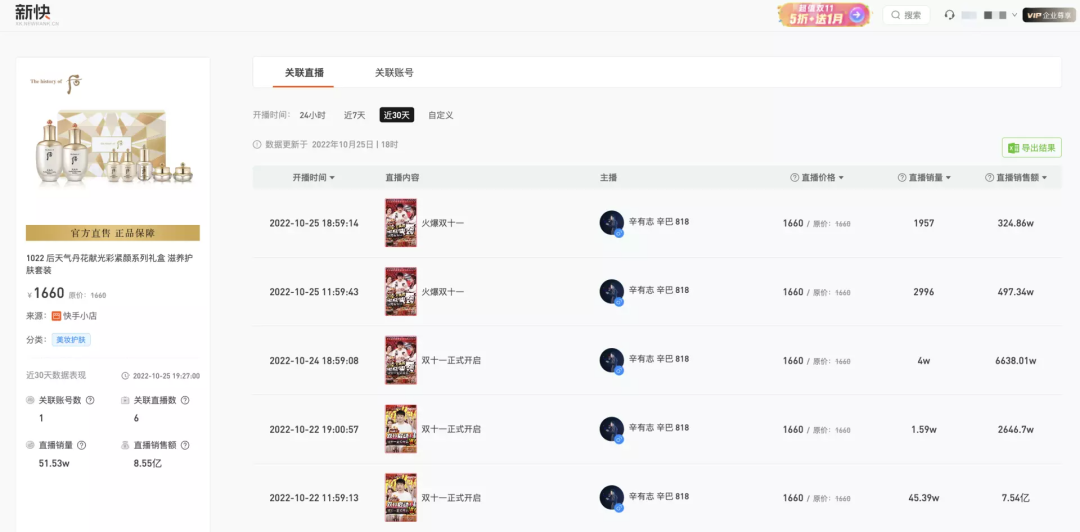Image resolution: width=1080 pixels, height=532 pixels.
Task: Click the 快手小店 source icon
Action: [x=56, y=316]
